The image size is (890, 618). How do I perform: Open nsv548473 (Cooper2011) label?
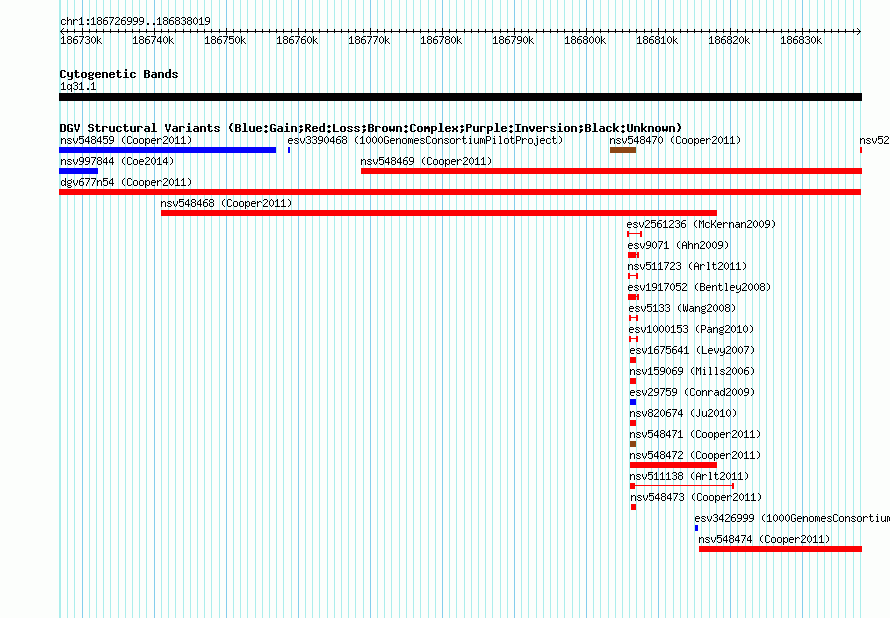tap(696, 497)
